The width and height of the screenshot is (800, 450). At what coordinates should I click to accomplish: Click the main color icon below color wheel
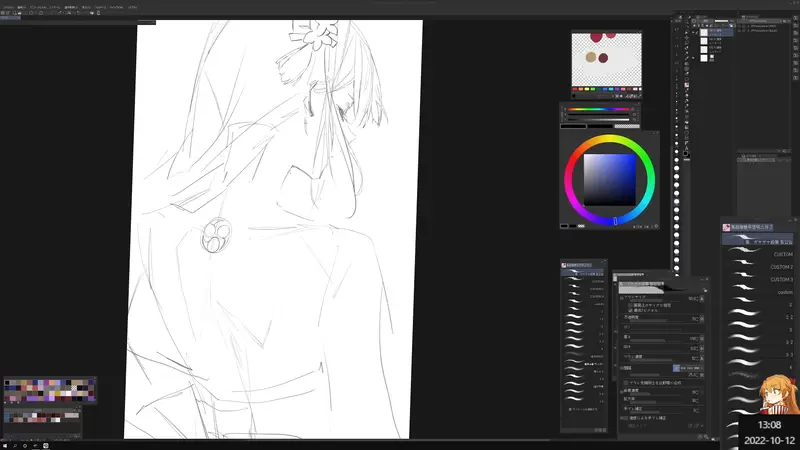point(564,226)
